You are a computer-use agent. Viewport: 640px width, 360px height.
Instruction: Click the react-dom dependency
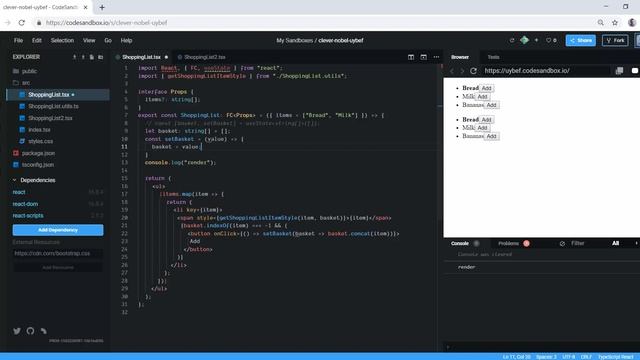[25, 204]
